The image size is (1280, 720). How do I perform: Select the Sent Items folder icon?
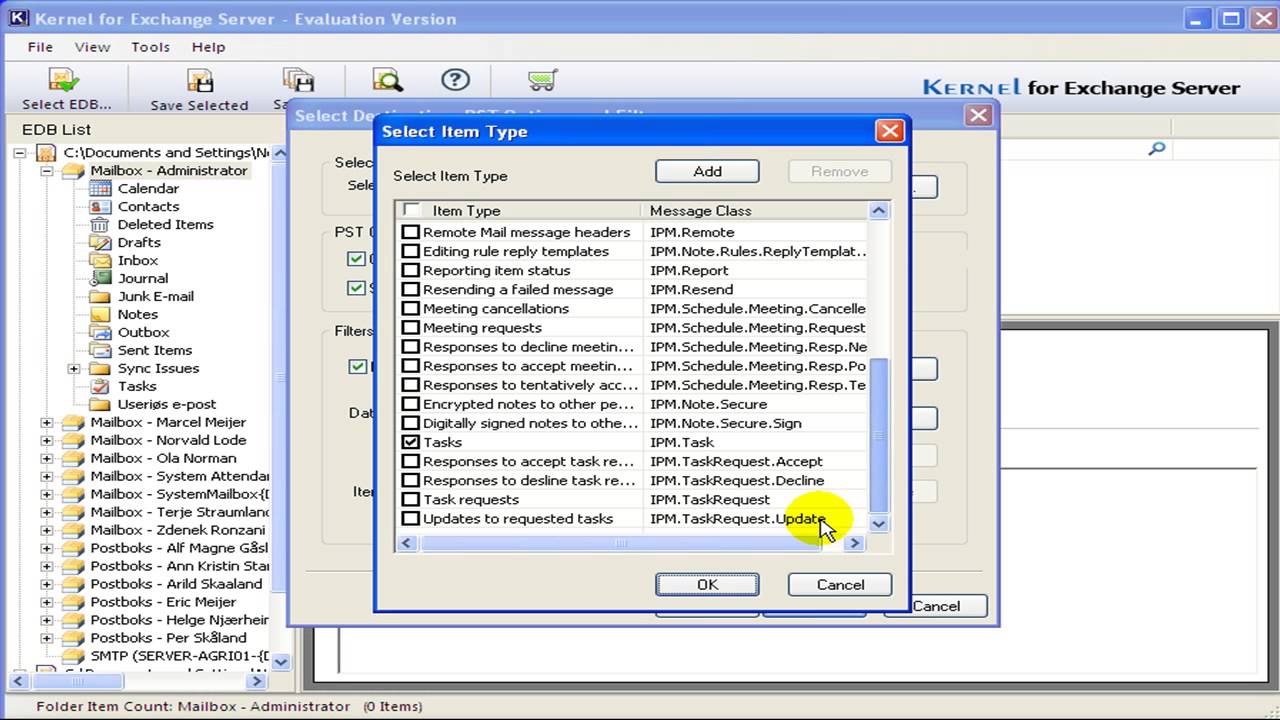pos(100,350)
